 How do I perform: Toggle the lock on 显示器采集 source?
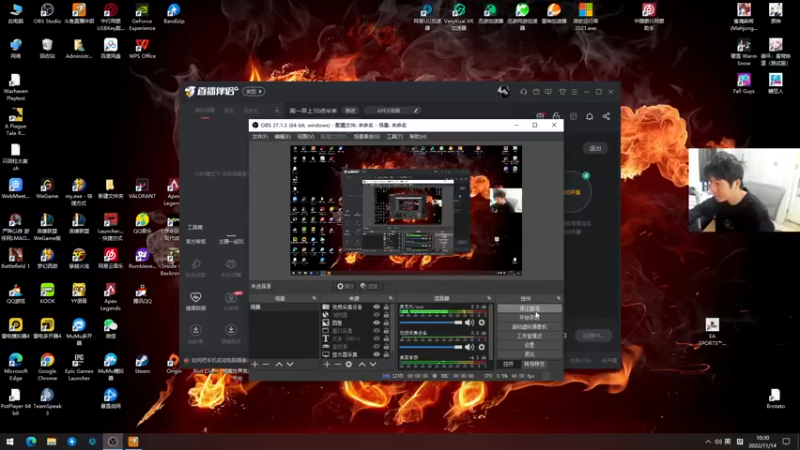[386, 354]
